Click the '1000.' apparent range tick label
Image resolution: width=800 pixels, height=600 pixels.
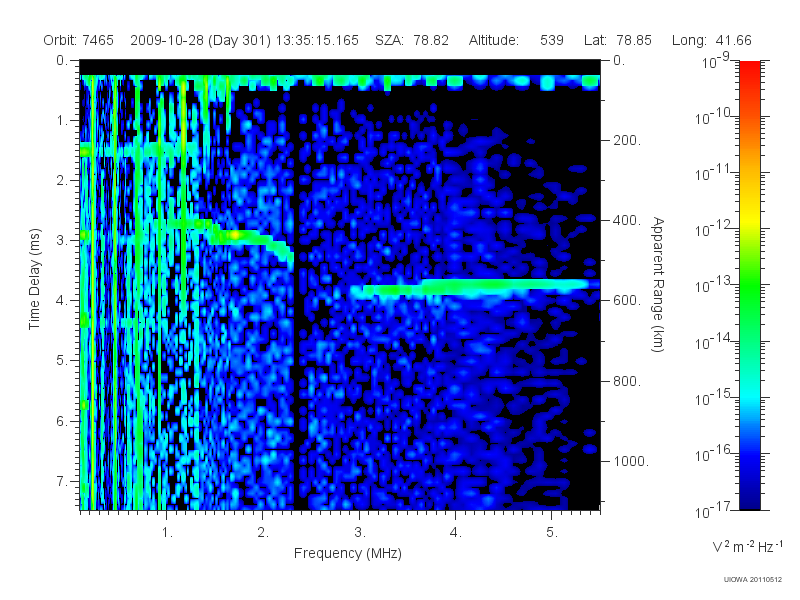pos(630,461)
